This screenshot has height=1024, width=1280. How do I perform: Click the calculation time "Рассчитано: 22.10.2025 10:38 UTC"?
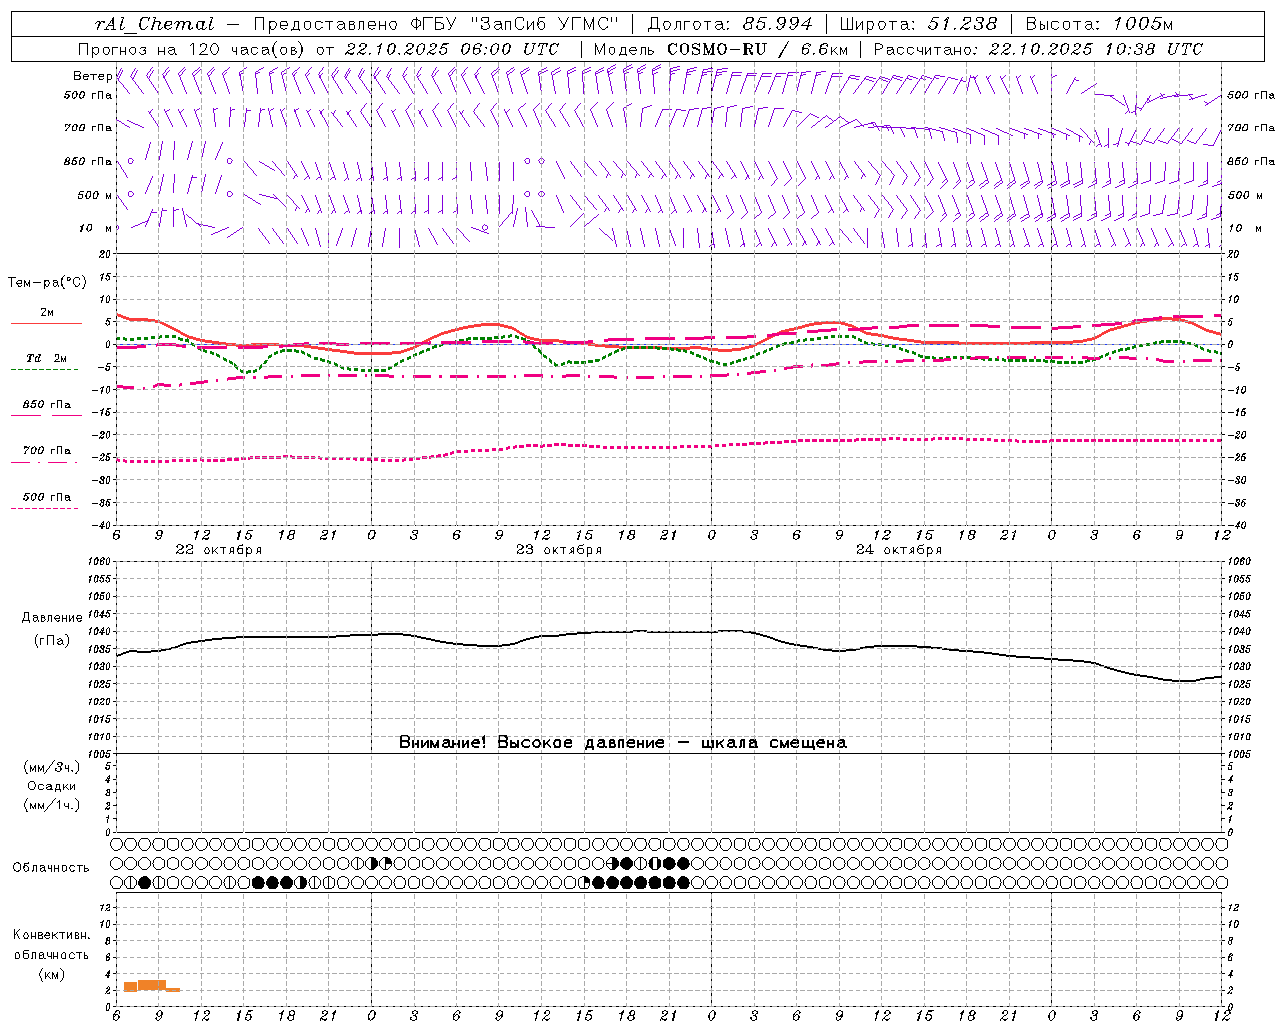pyautogui.click(x=1038, y=49)
